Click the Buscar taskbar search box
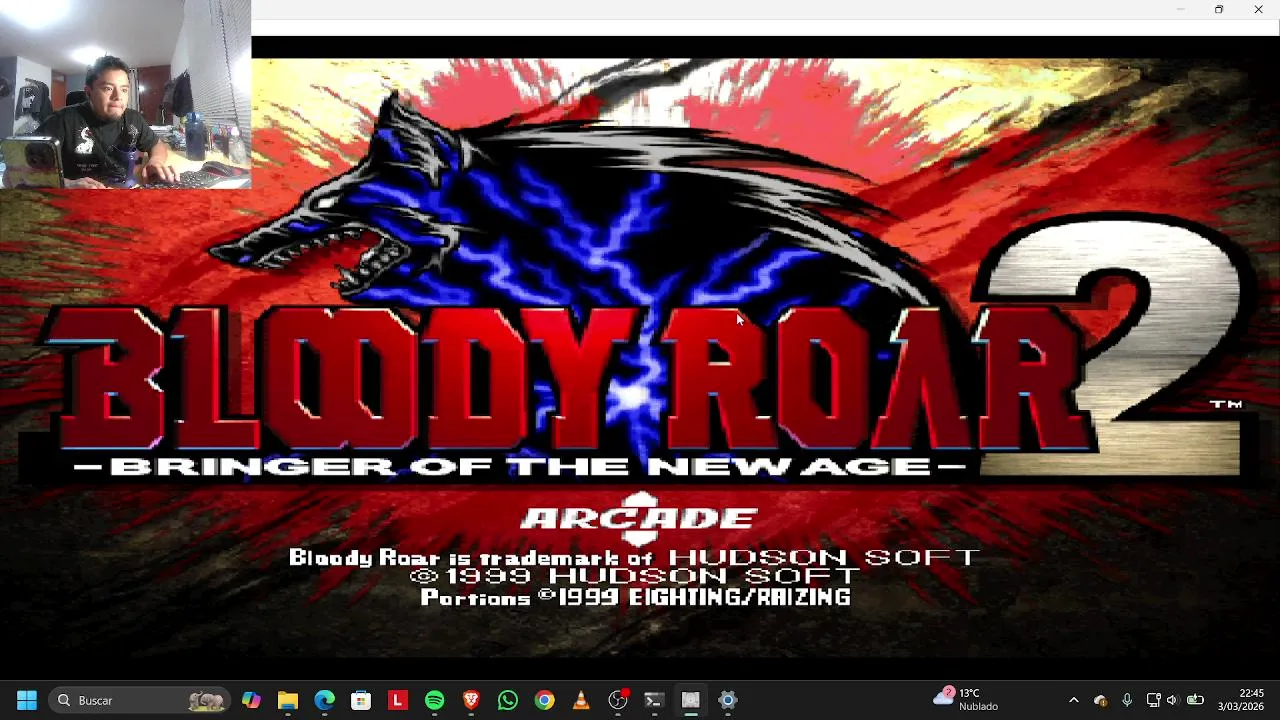Image resolution: width=1280 pixels, height=720 pixels. click(x=139, y=700)
